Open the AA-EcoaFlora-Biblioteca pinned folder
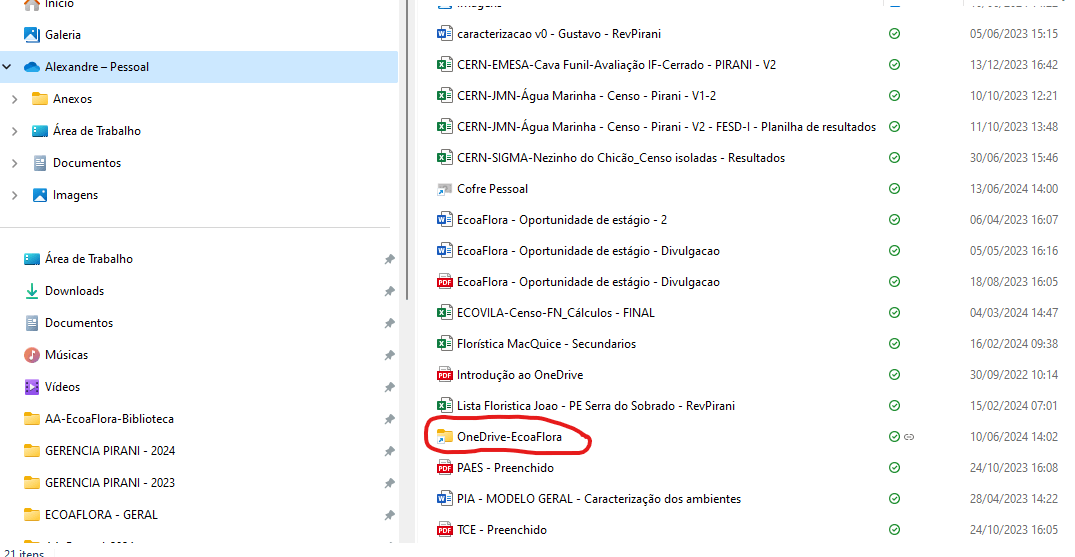The height and width of the screenshot is (557, 1075). 109,418
